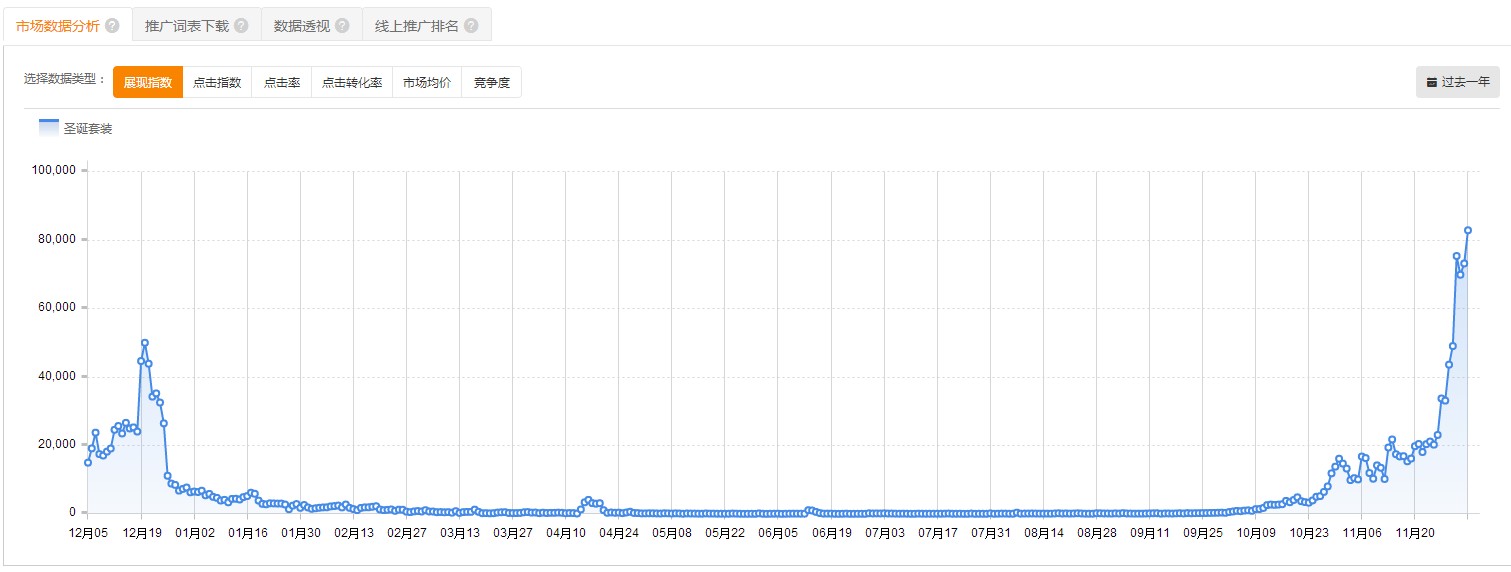Switch to the 数据透视 tab
Image resolution: width=1511 pixels, height=572 pixels.
311,26
